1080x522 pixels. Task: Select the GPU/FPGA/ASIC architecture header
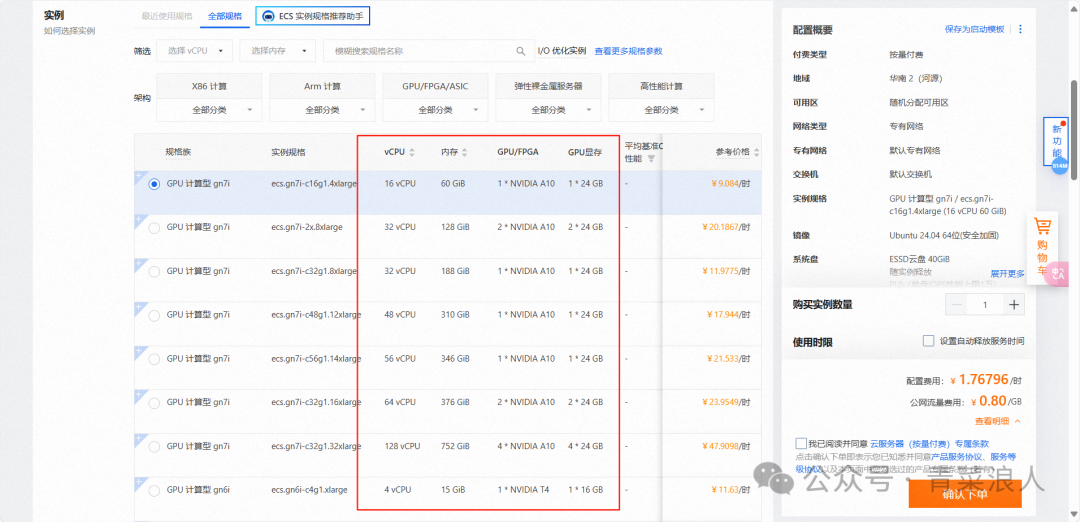435,87
